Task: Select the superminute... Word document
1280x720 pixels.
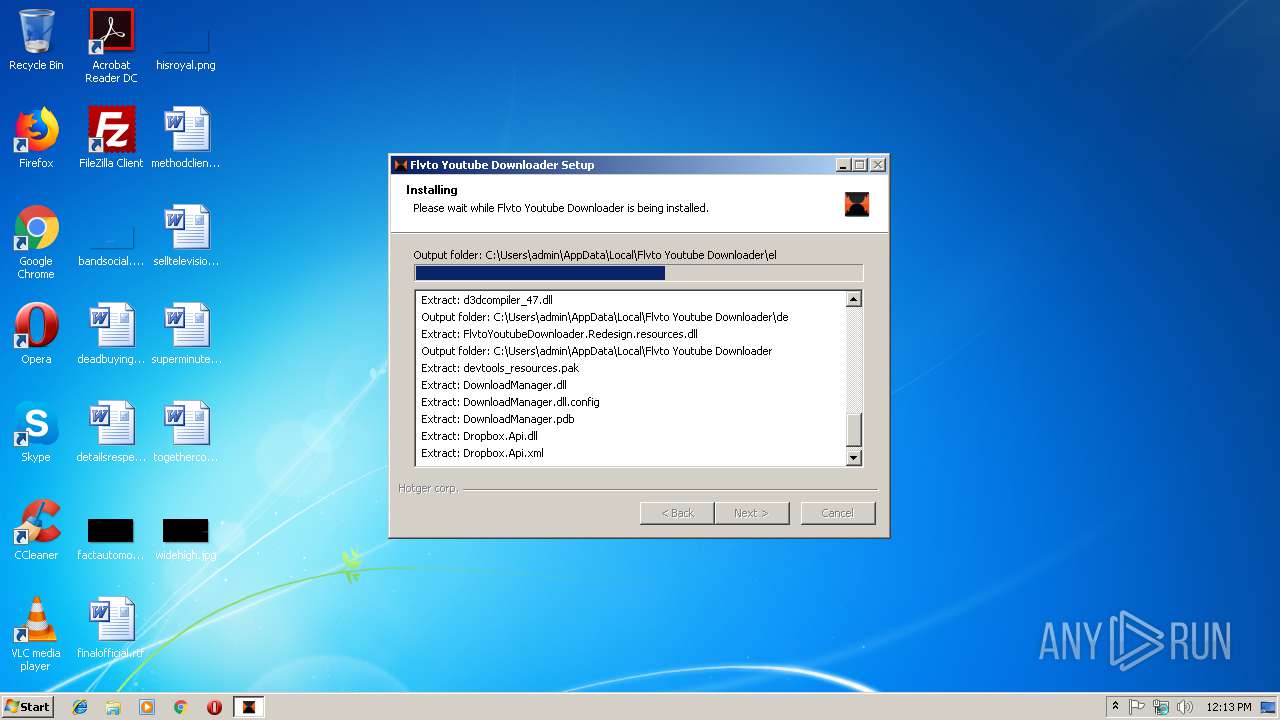Action: [x=186, y=334]
